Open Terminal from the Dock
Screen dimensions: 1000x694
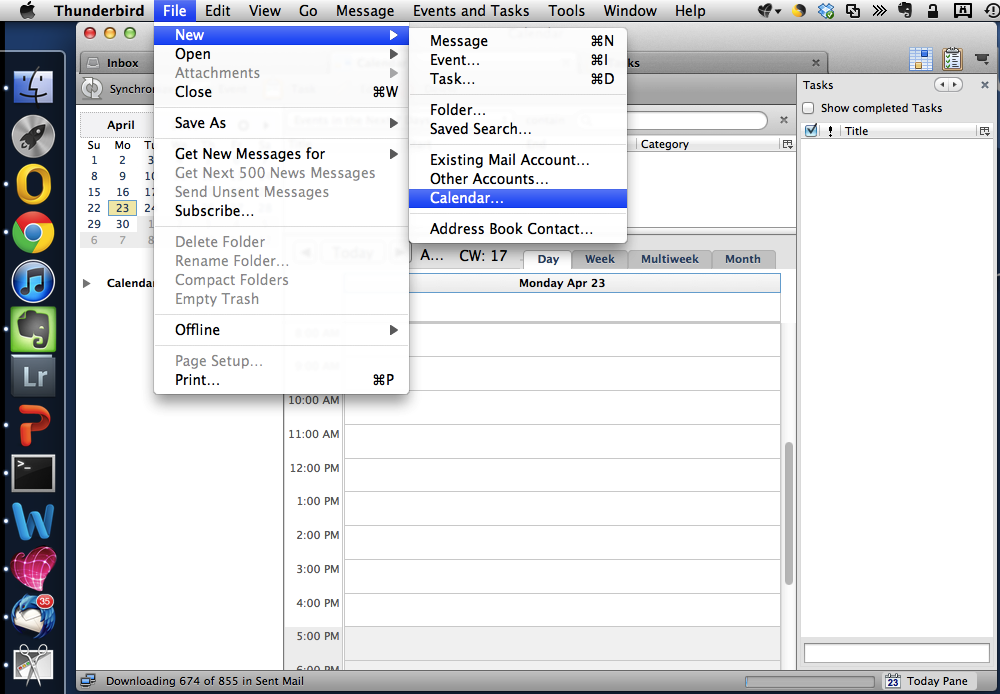pyautogui.click(x=33, y=473)
